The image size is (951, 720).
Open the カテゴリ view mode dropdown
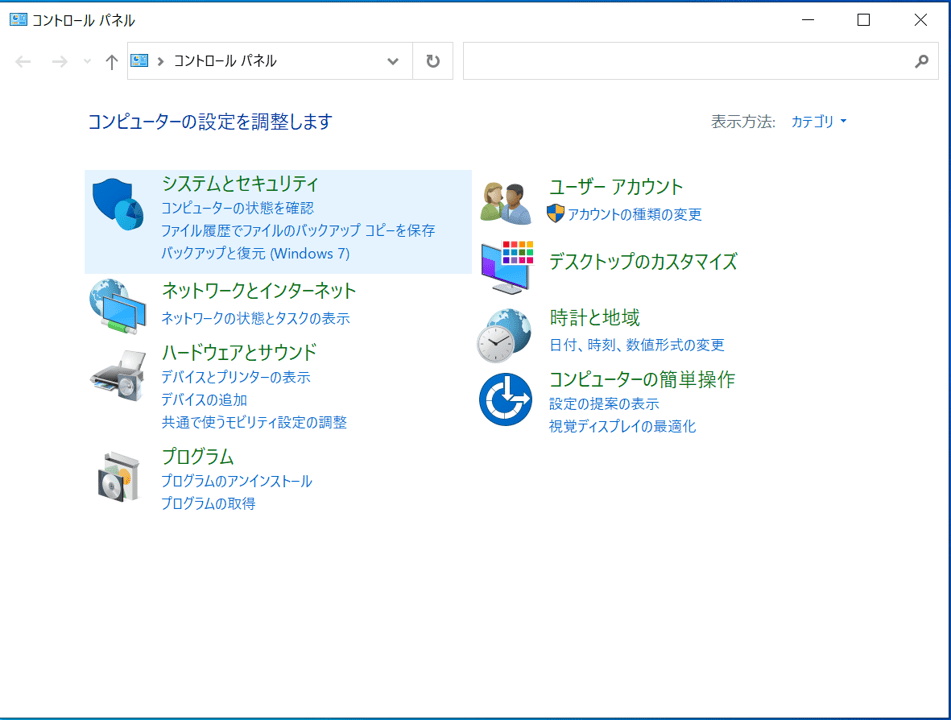click(x=819, y=121)
